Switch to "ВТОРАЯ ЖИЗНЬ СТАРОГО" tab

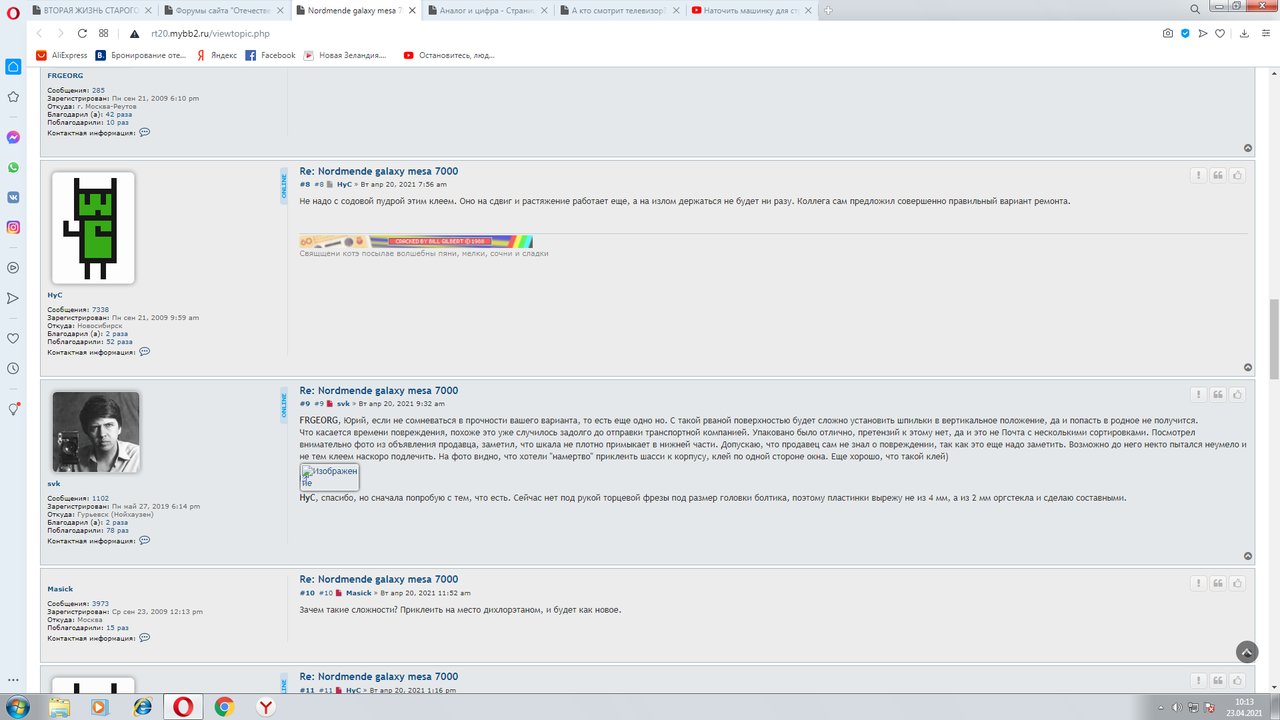click(x=91, y=10)
